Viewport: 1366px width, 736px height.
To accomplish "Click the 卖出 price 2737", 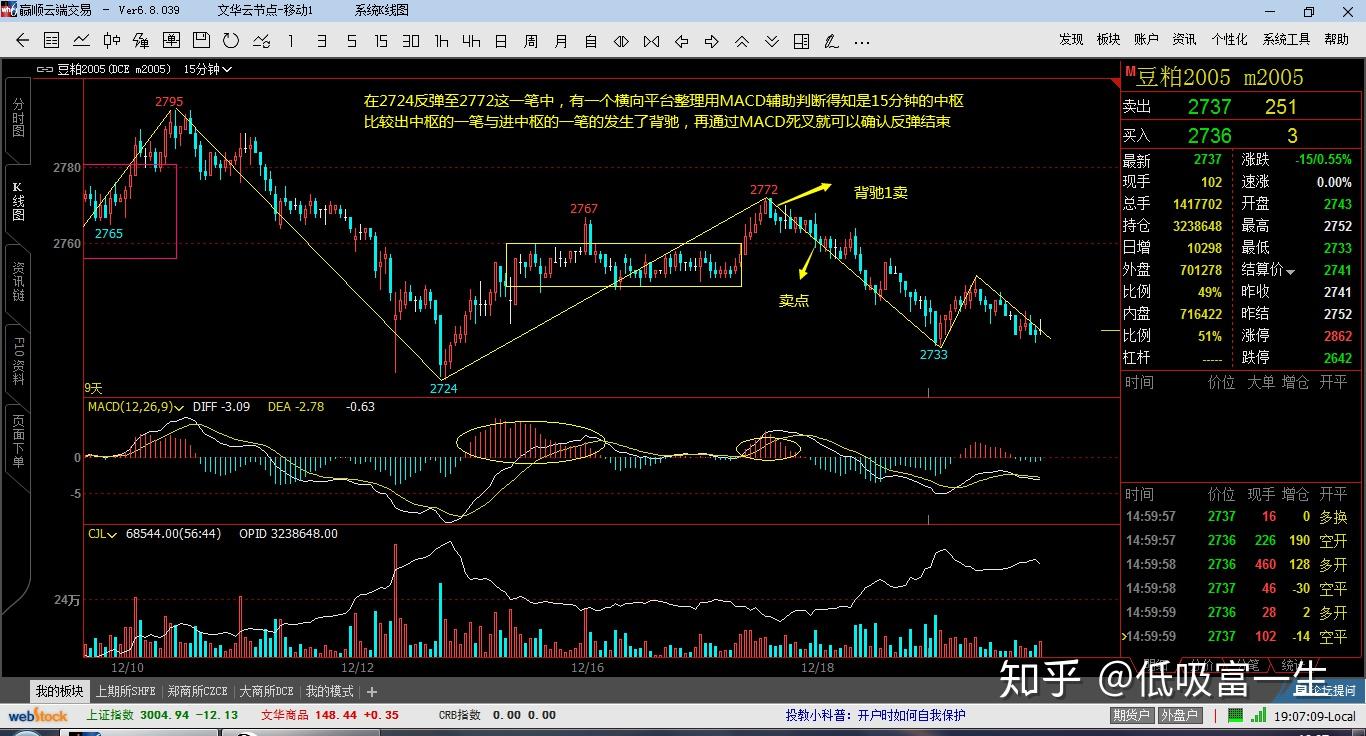I will [1209, 107].
